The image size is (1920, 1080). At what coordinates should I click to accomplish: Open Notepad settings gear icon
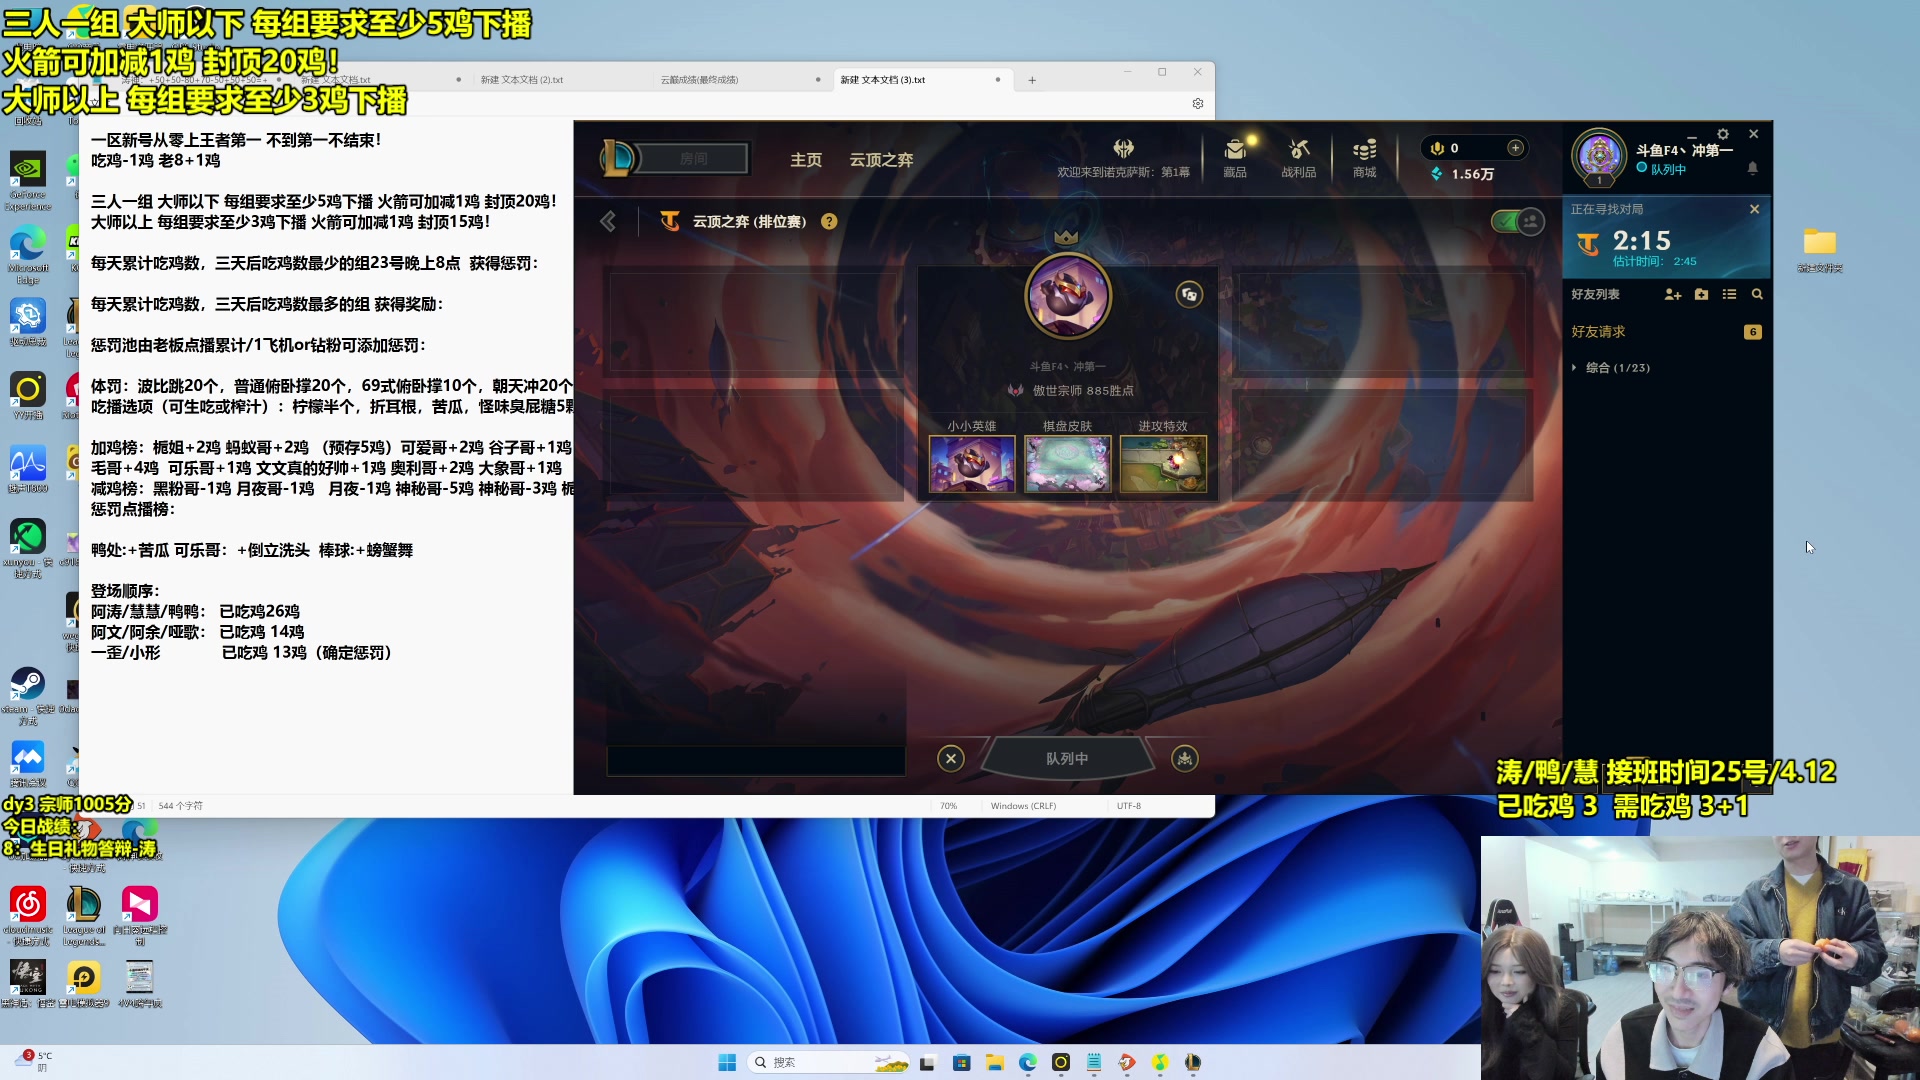[x=1198, y=104]
